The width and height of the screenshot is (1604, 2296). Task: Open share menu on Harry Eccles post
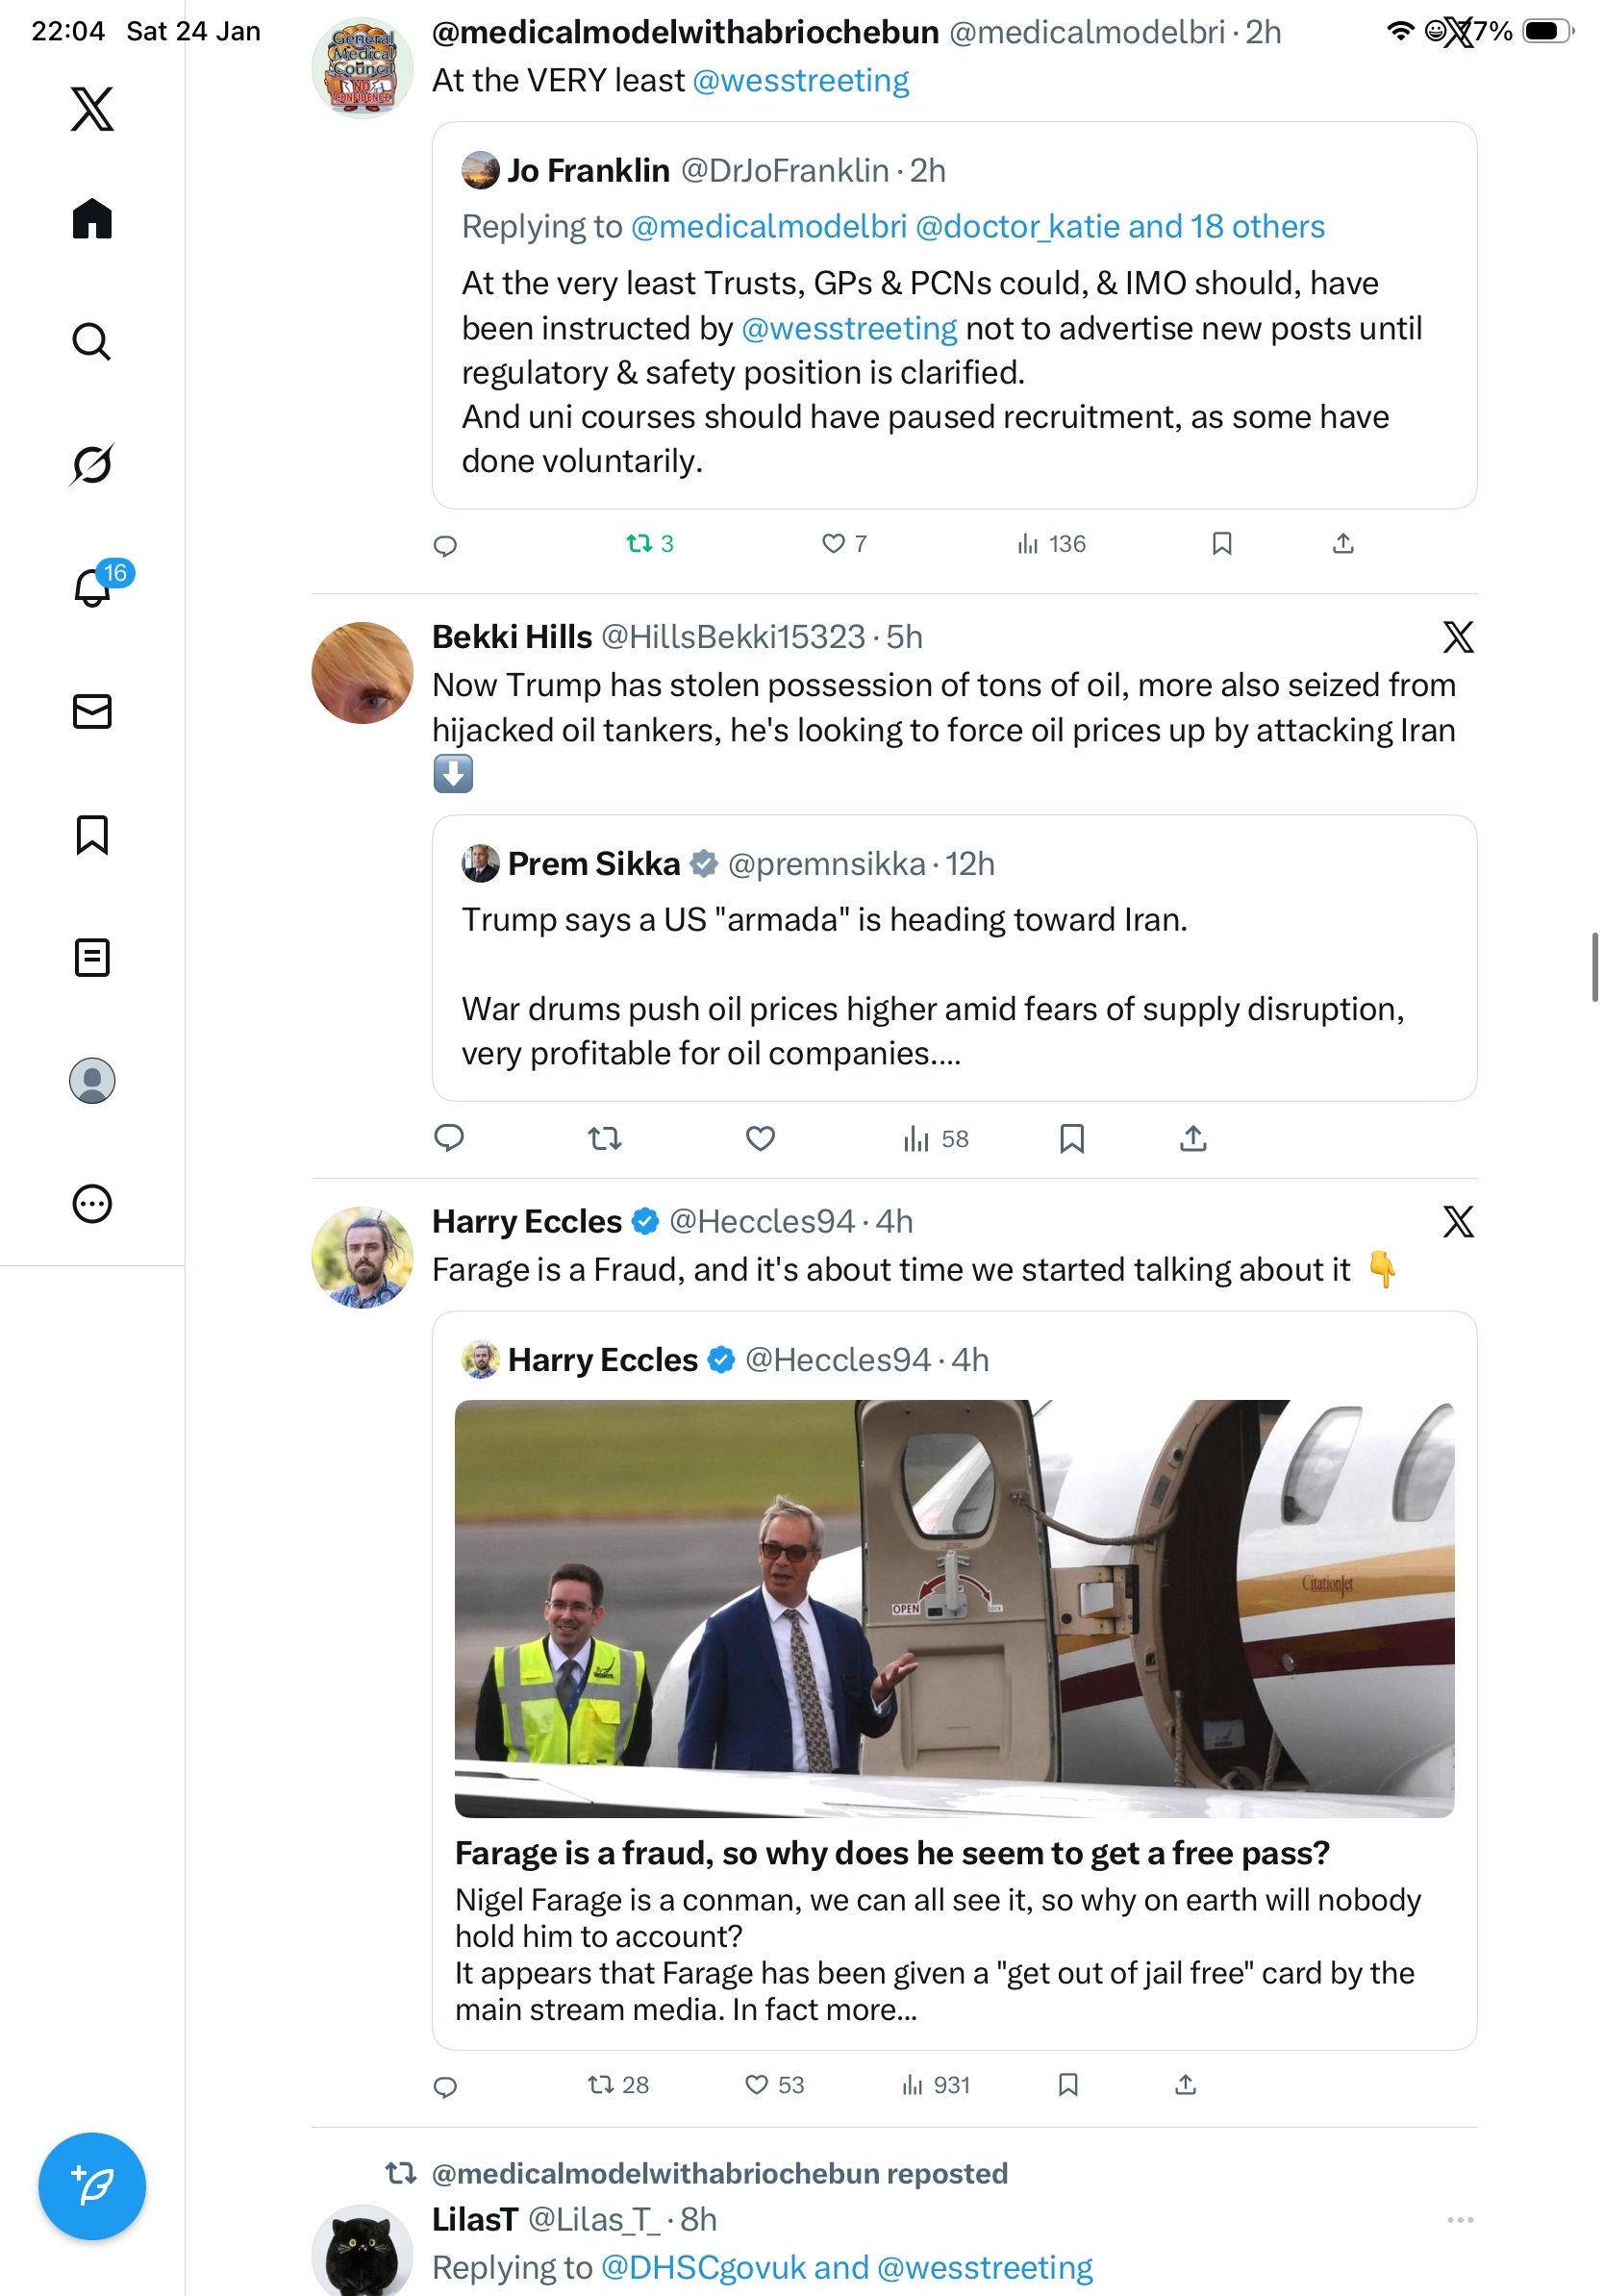[1185, 2084]
